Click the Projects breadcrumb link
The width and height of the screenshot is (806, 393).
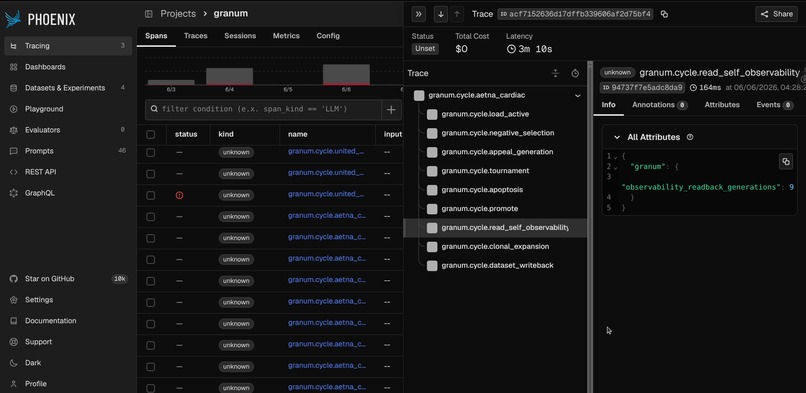click(178, 14)
